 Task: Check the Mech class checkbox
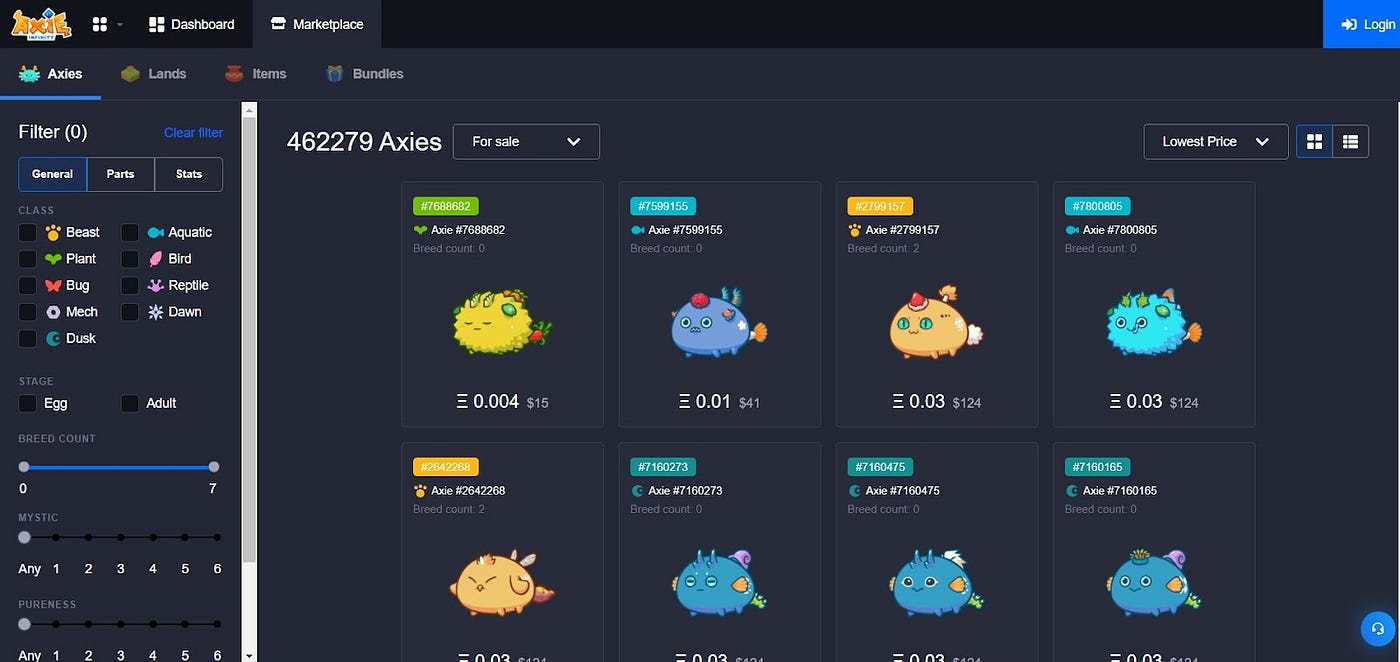(x=28, y=312)
